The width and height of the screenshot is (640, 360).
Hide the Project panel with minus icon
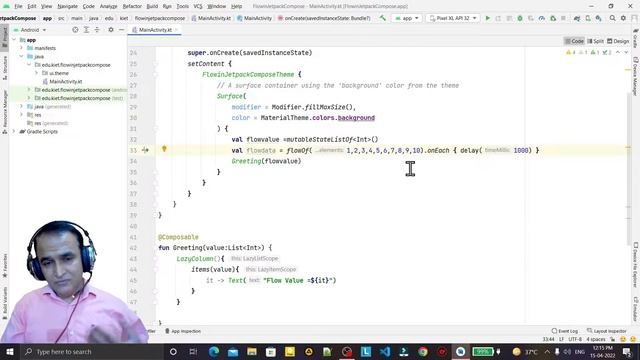[121, 30]
